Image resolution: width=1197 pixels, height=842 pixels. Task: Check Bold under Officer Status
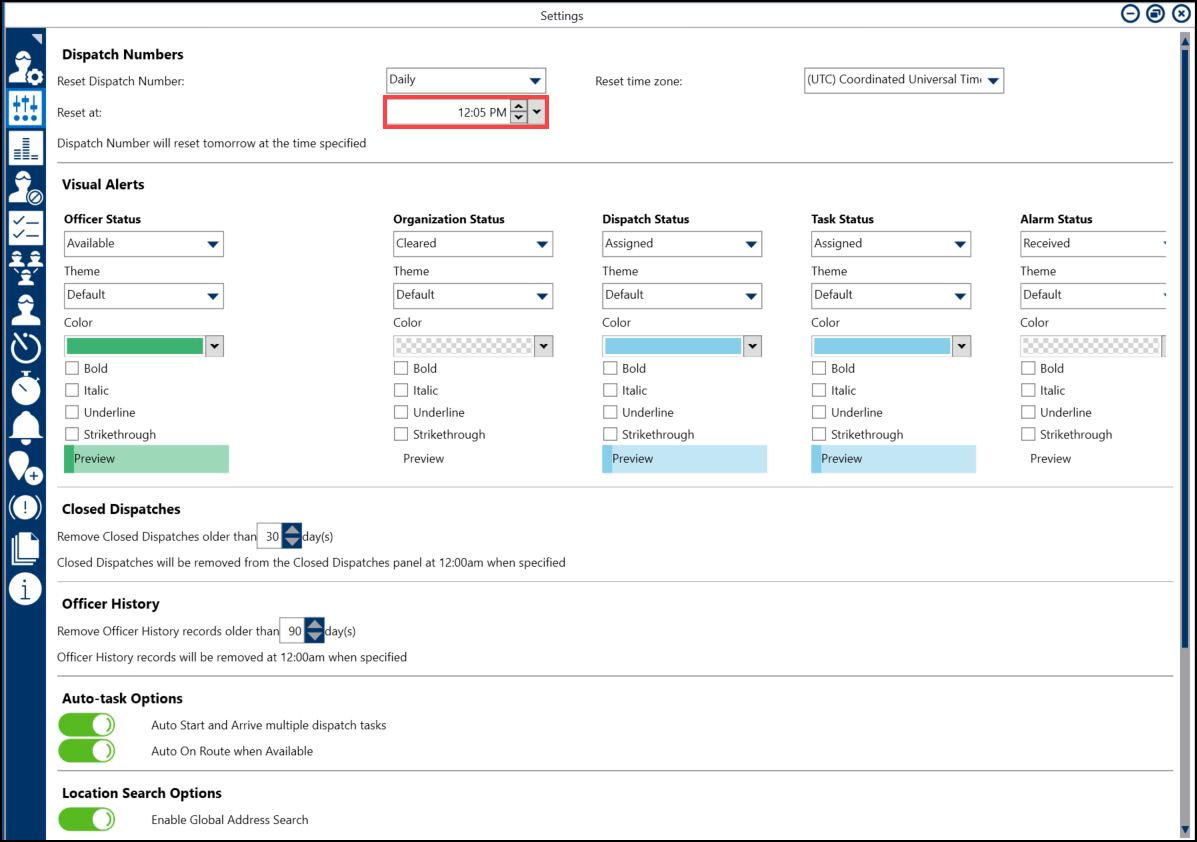pos(73,368)
